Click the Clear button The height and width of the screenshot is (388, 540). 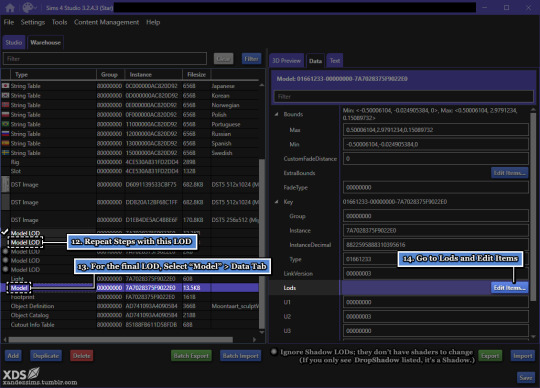click(x=224, y=59)
